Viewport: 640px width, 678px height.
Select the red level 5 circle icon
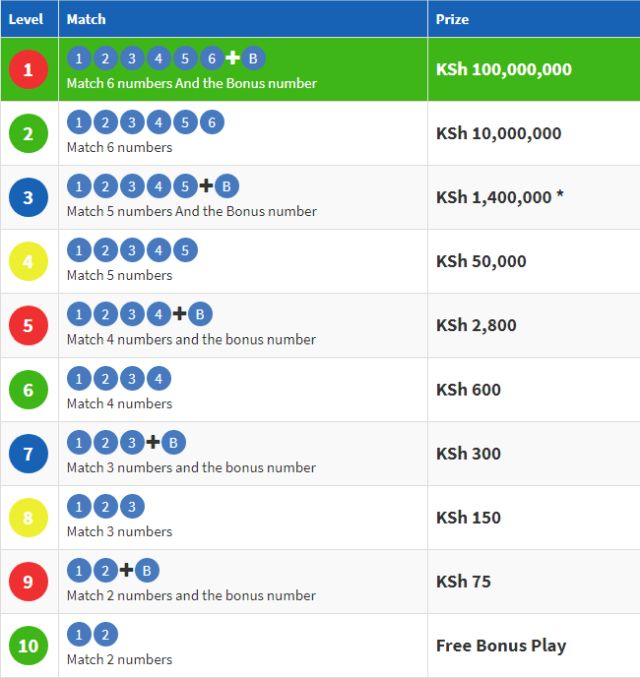(28, 326)
